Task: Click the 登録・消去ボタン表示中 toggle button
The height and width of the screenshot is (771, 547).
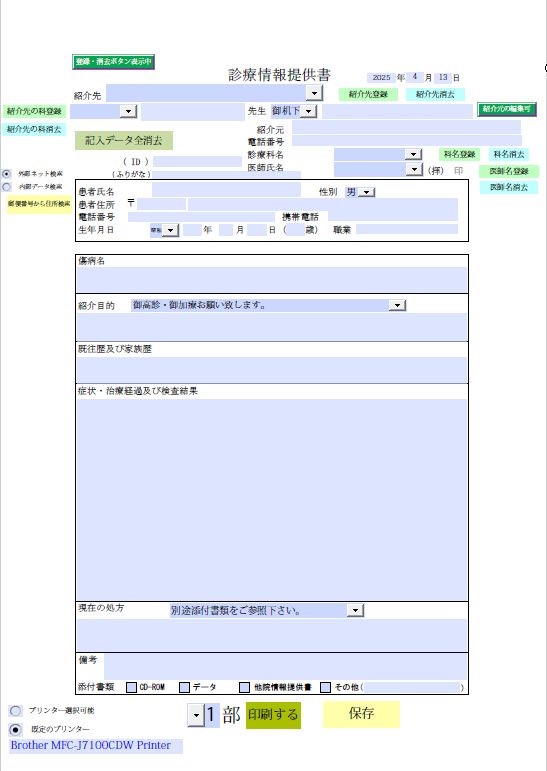Action: (114, 61)
